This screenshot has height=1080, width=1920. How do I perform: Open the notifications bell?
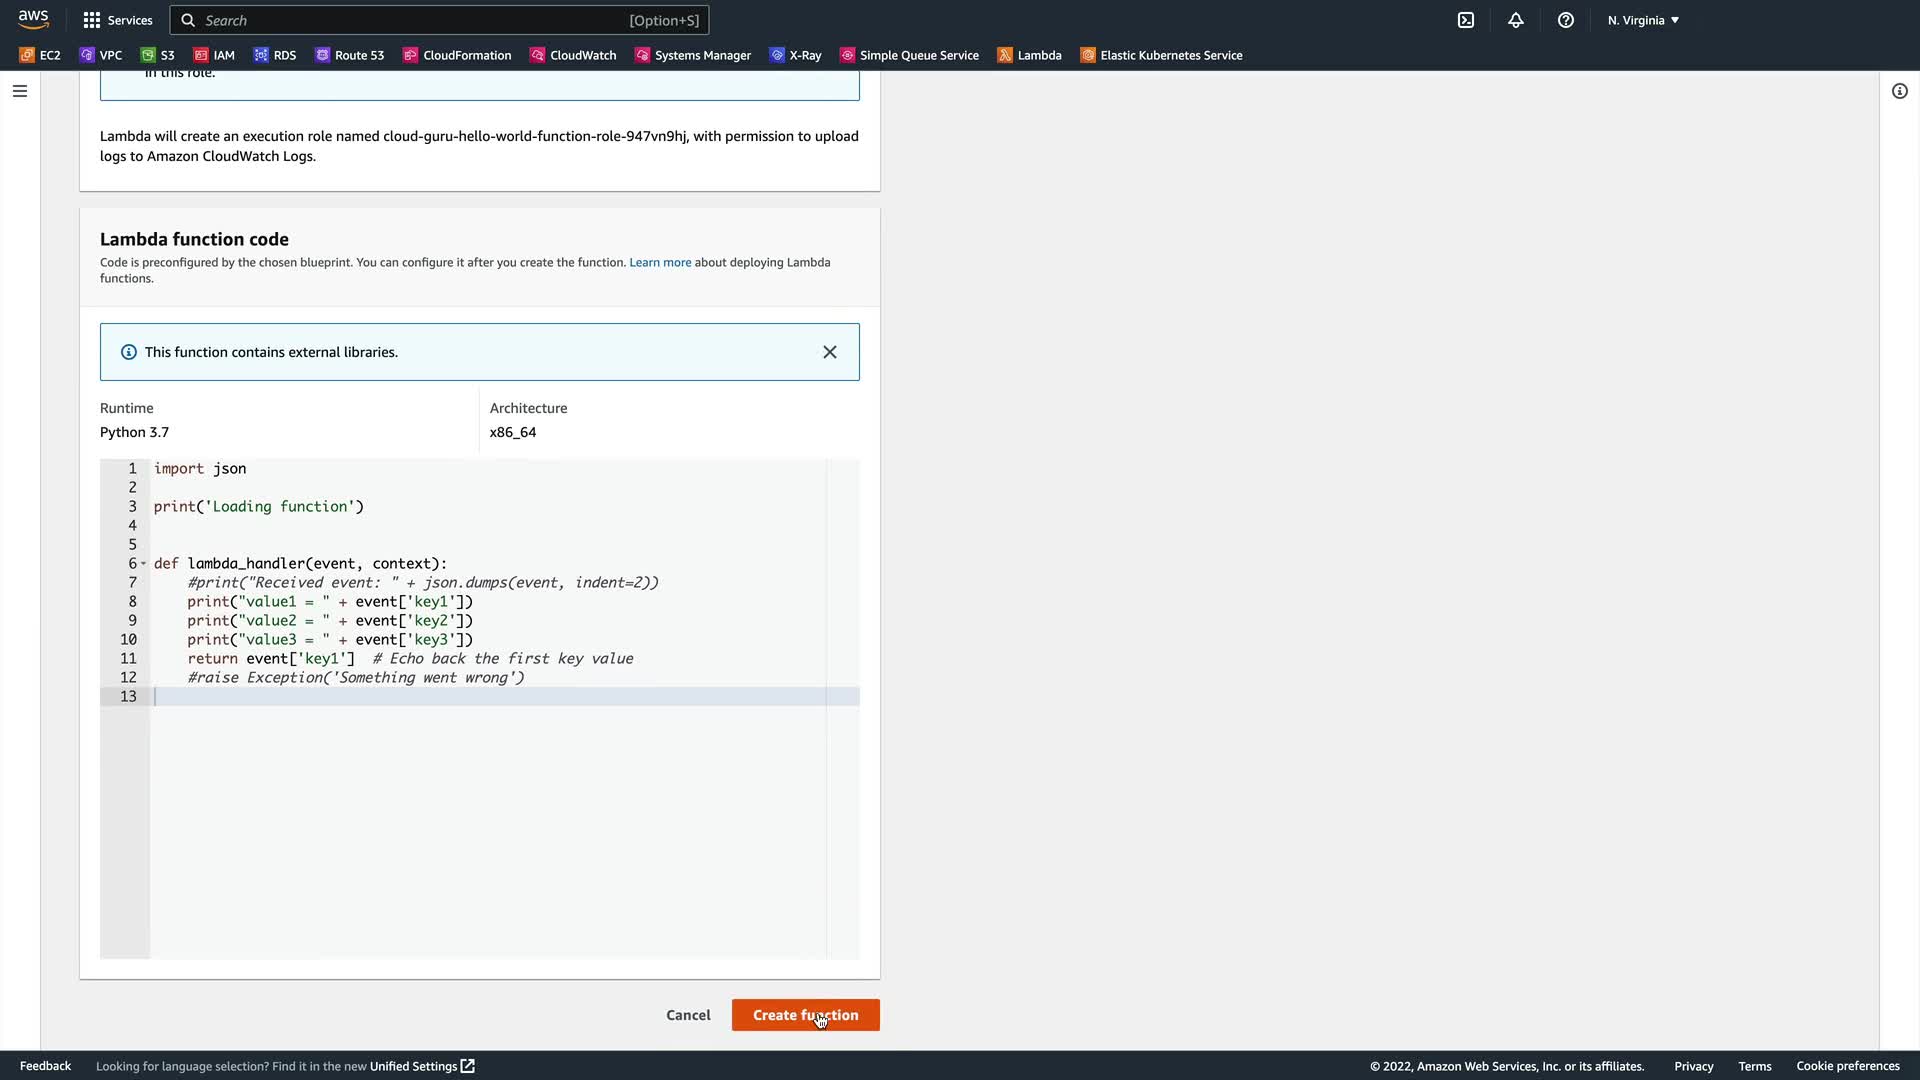click(x=1516, y=20)
